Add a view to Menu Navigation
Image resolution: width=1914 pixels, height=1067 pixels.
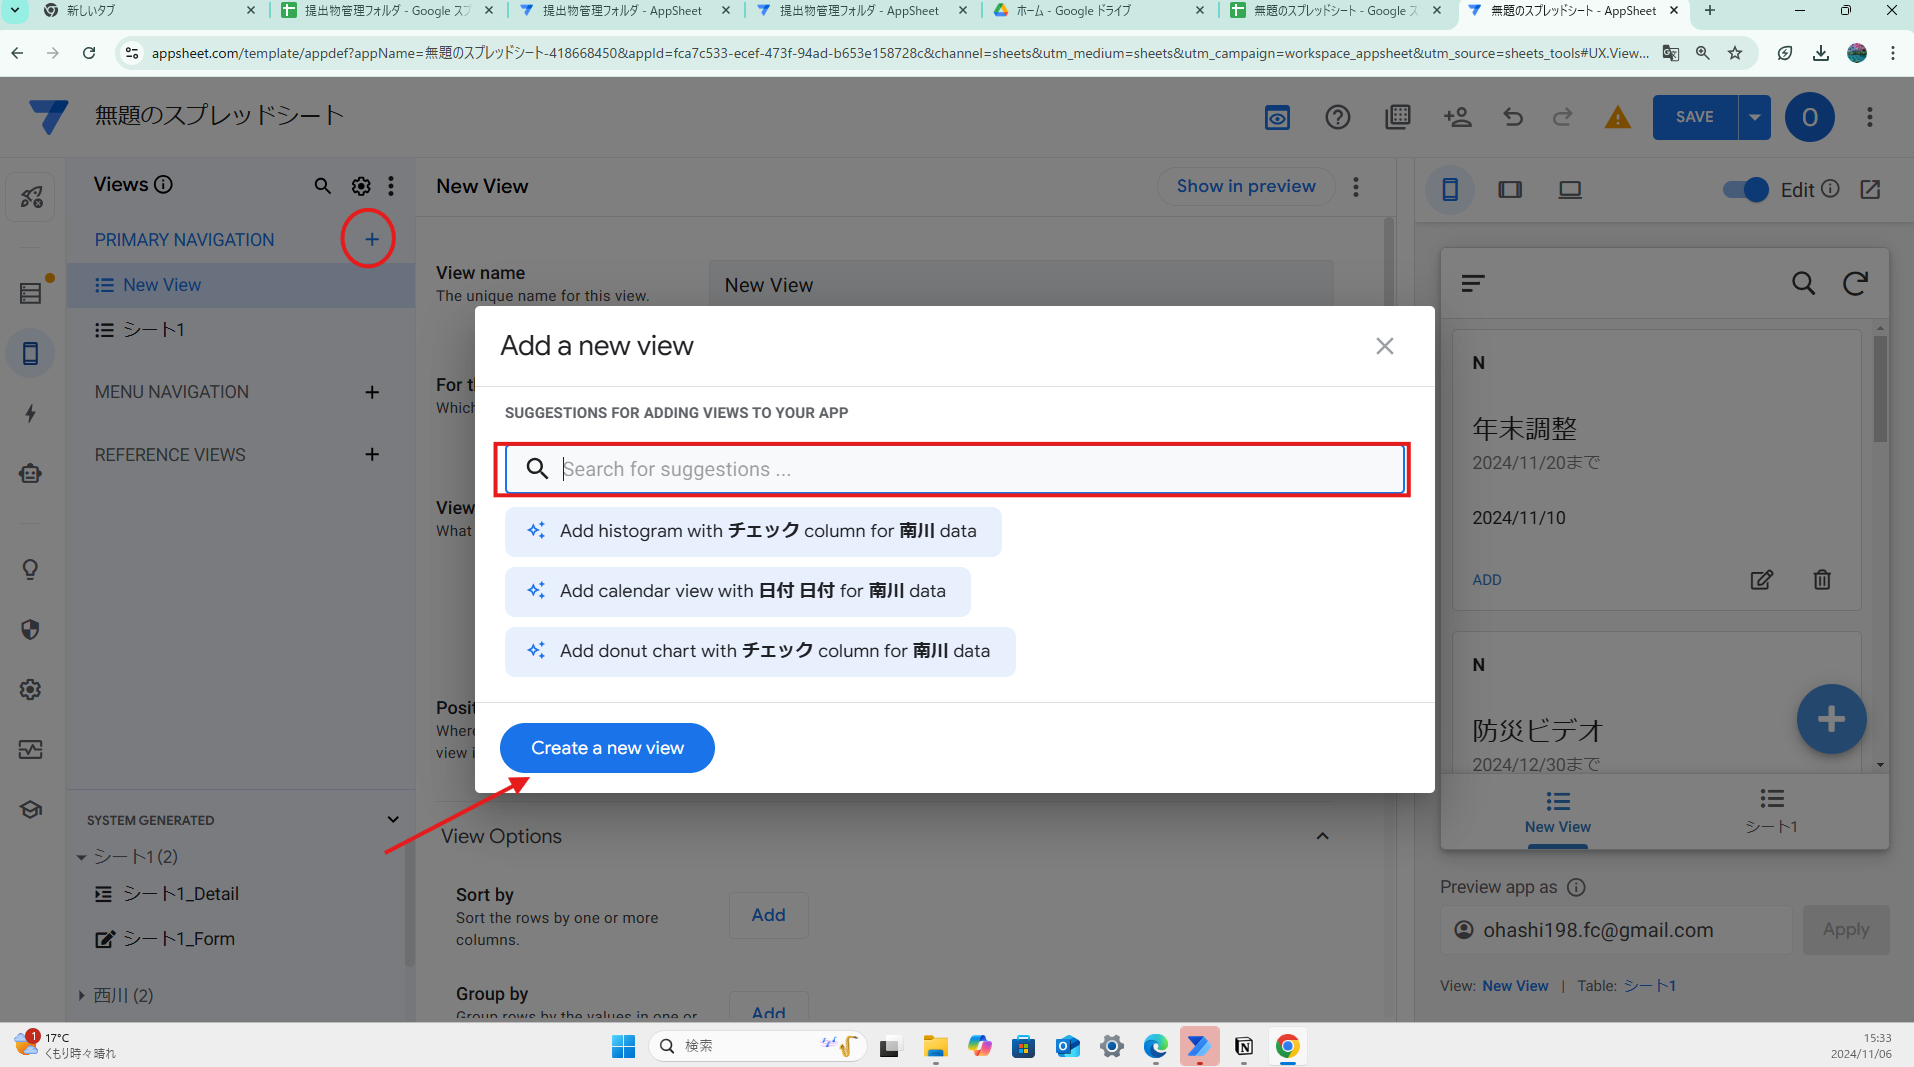[372, 392]
